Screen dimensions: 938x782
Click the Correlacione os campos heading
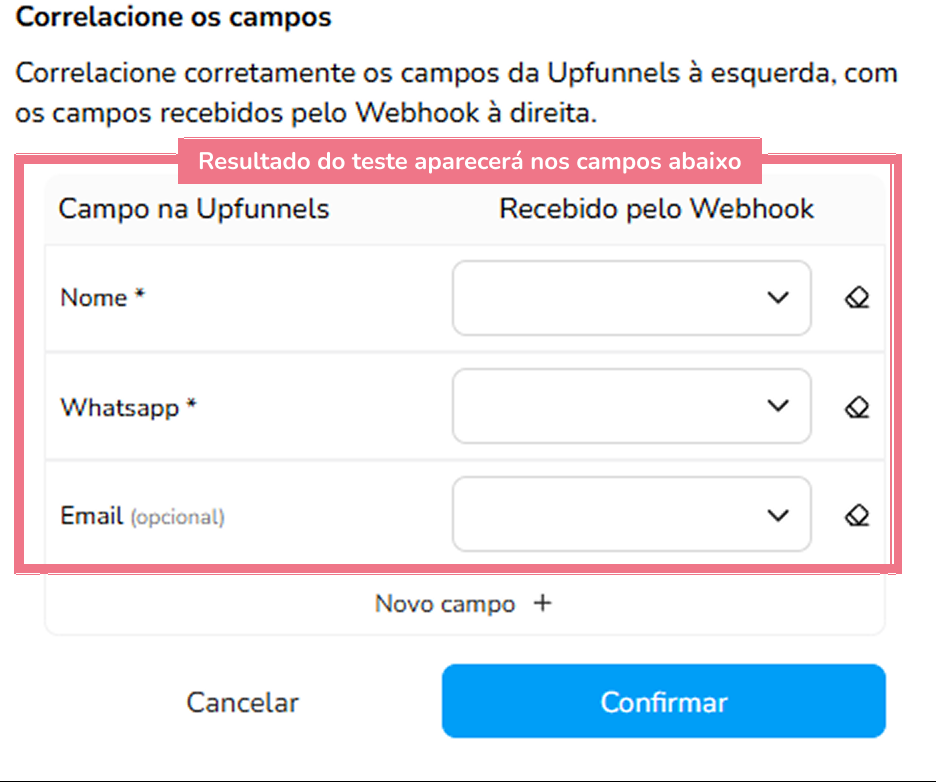pyautogui.click(x=174, y=18)
